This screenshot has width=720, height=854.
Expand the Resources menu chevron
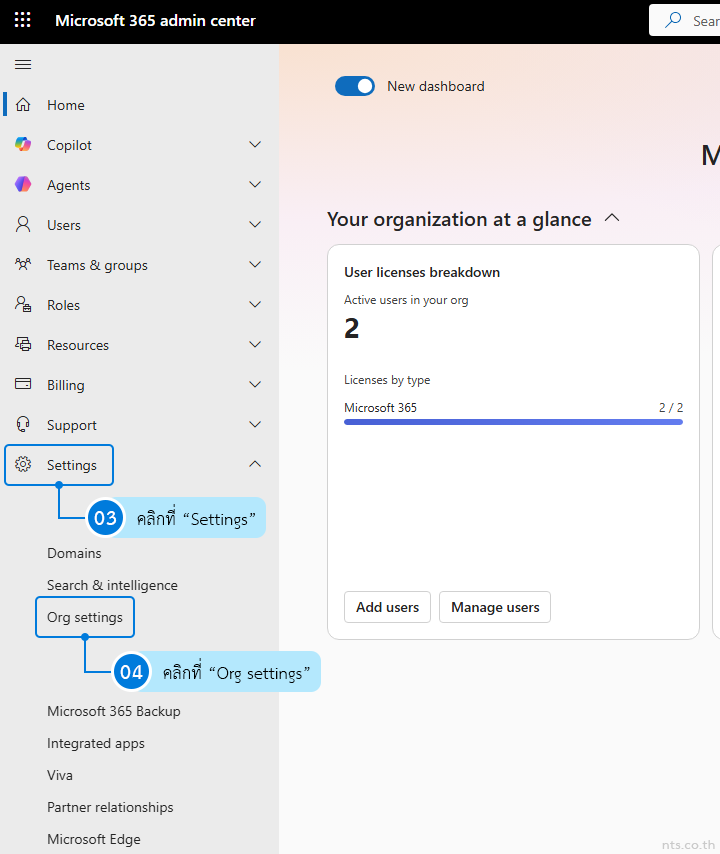click(255, 344)
